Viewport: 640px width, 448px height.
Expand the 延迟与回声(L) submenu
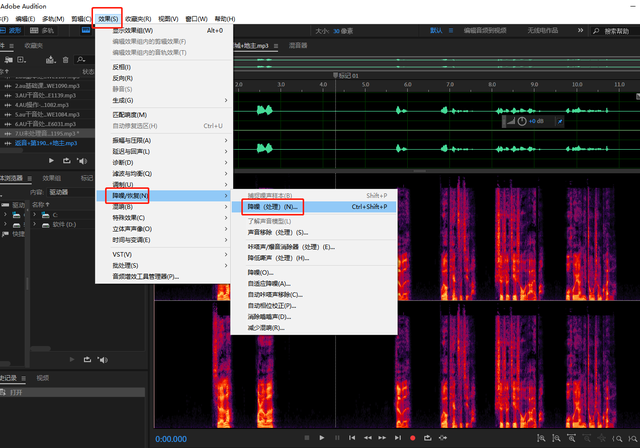tap(162, 151)
